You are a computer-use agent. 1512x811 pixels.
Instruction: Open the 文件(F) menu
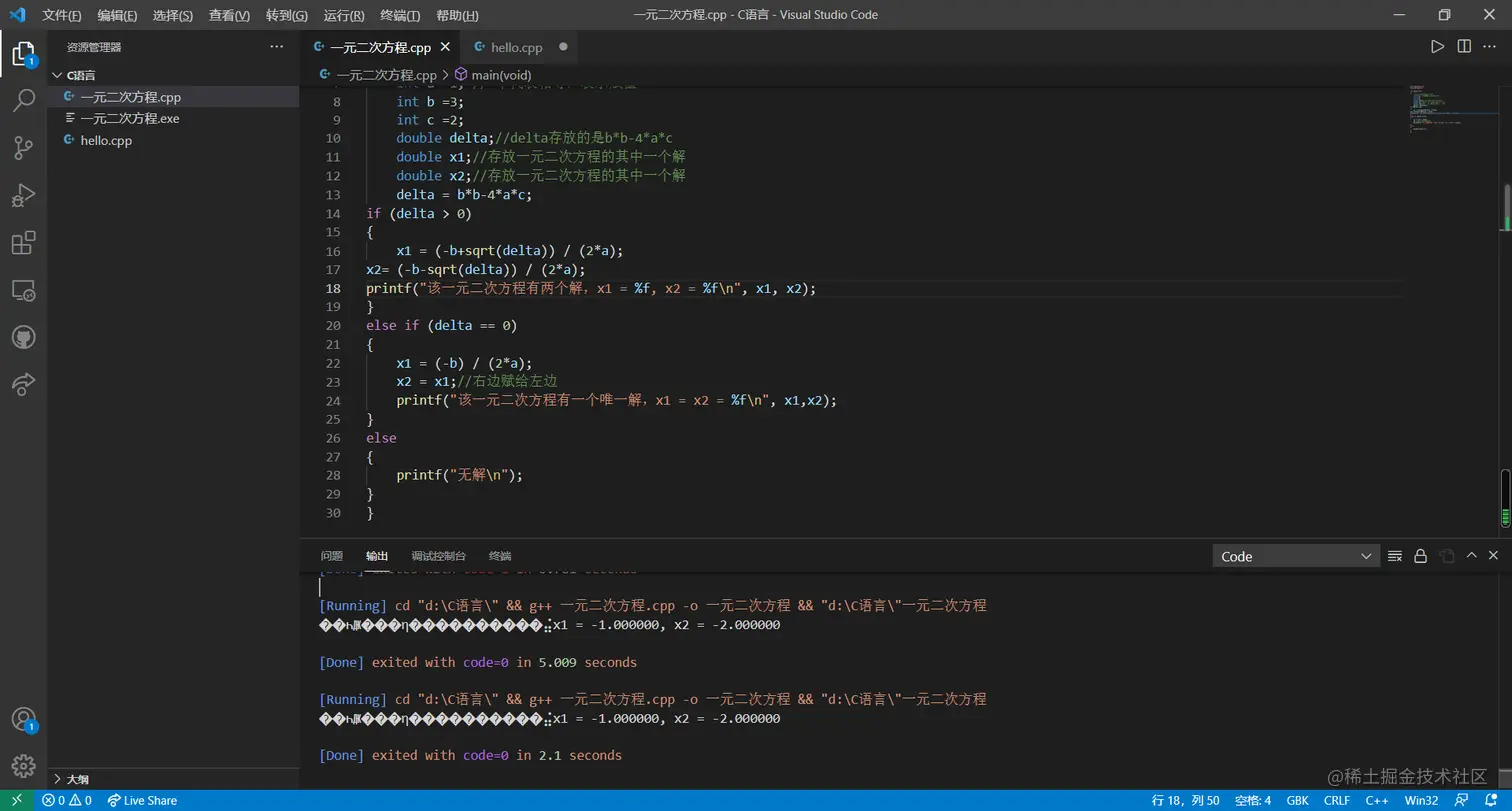(x=62, y=16)
